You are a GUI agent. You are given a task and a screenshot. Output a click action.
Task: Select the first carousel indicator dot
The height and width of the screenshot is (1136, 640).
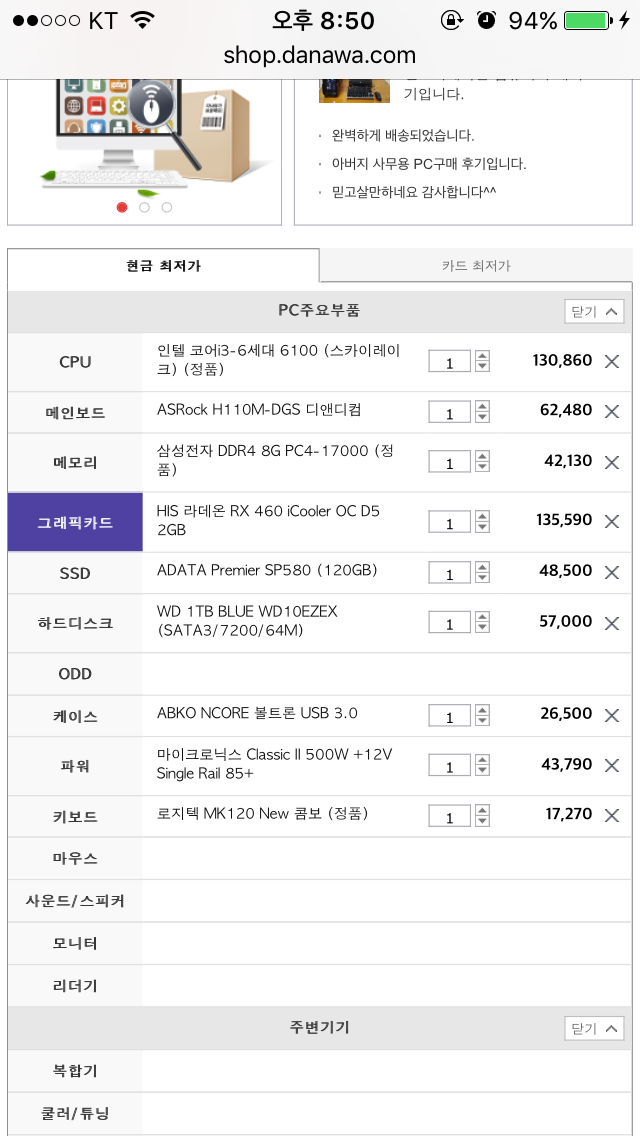pyautogui.click(x=122, y=207)
